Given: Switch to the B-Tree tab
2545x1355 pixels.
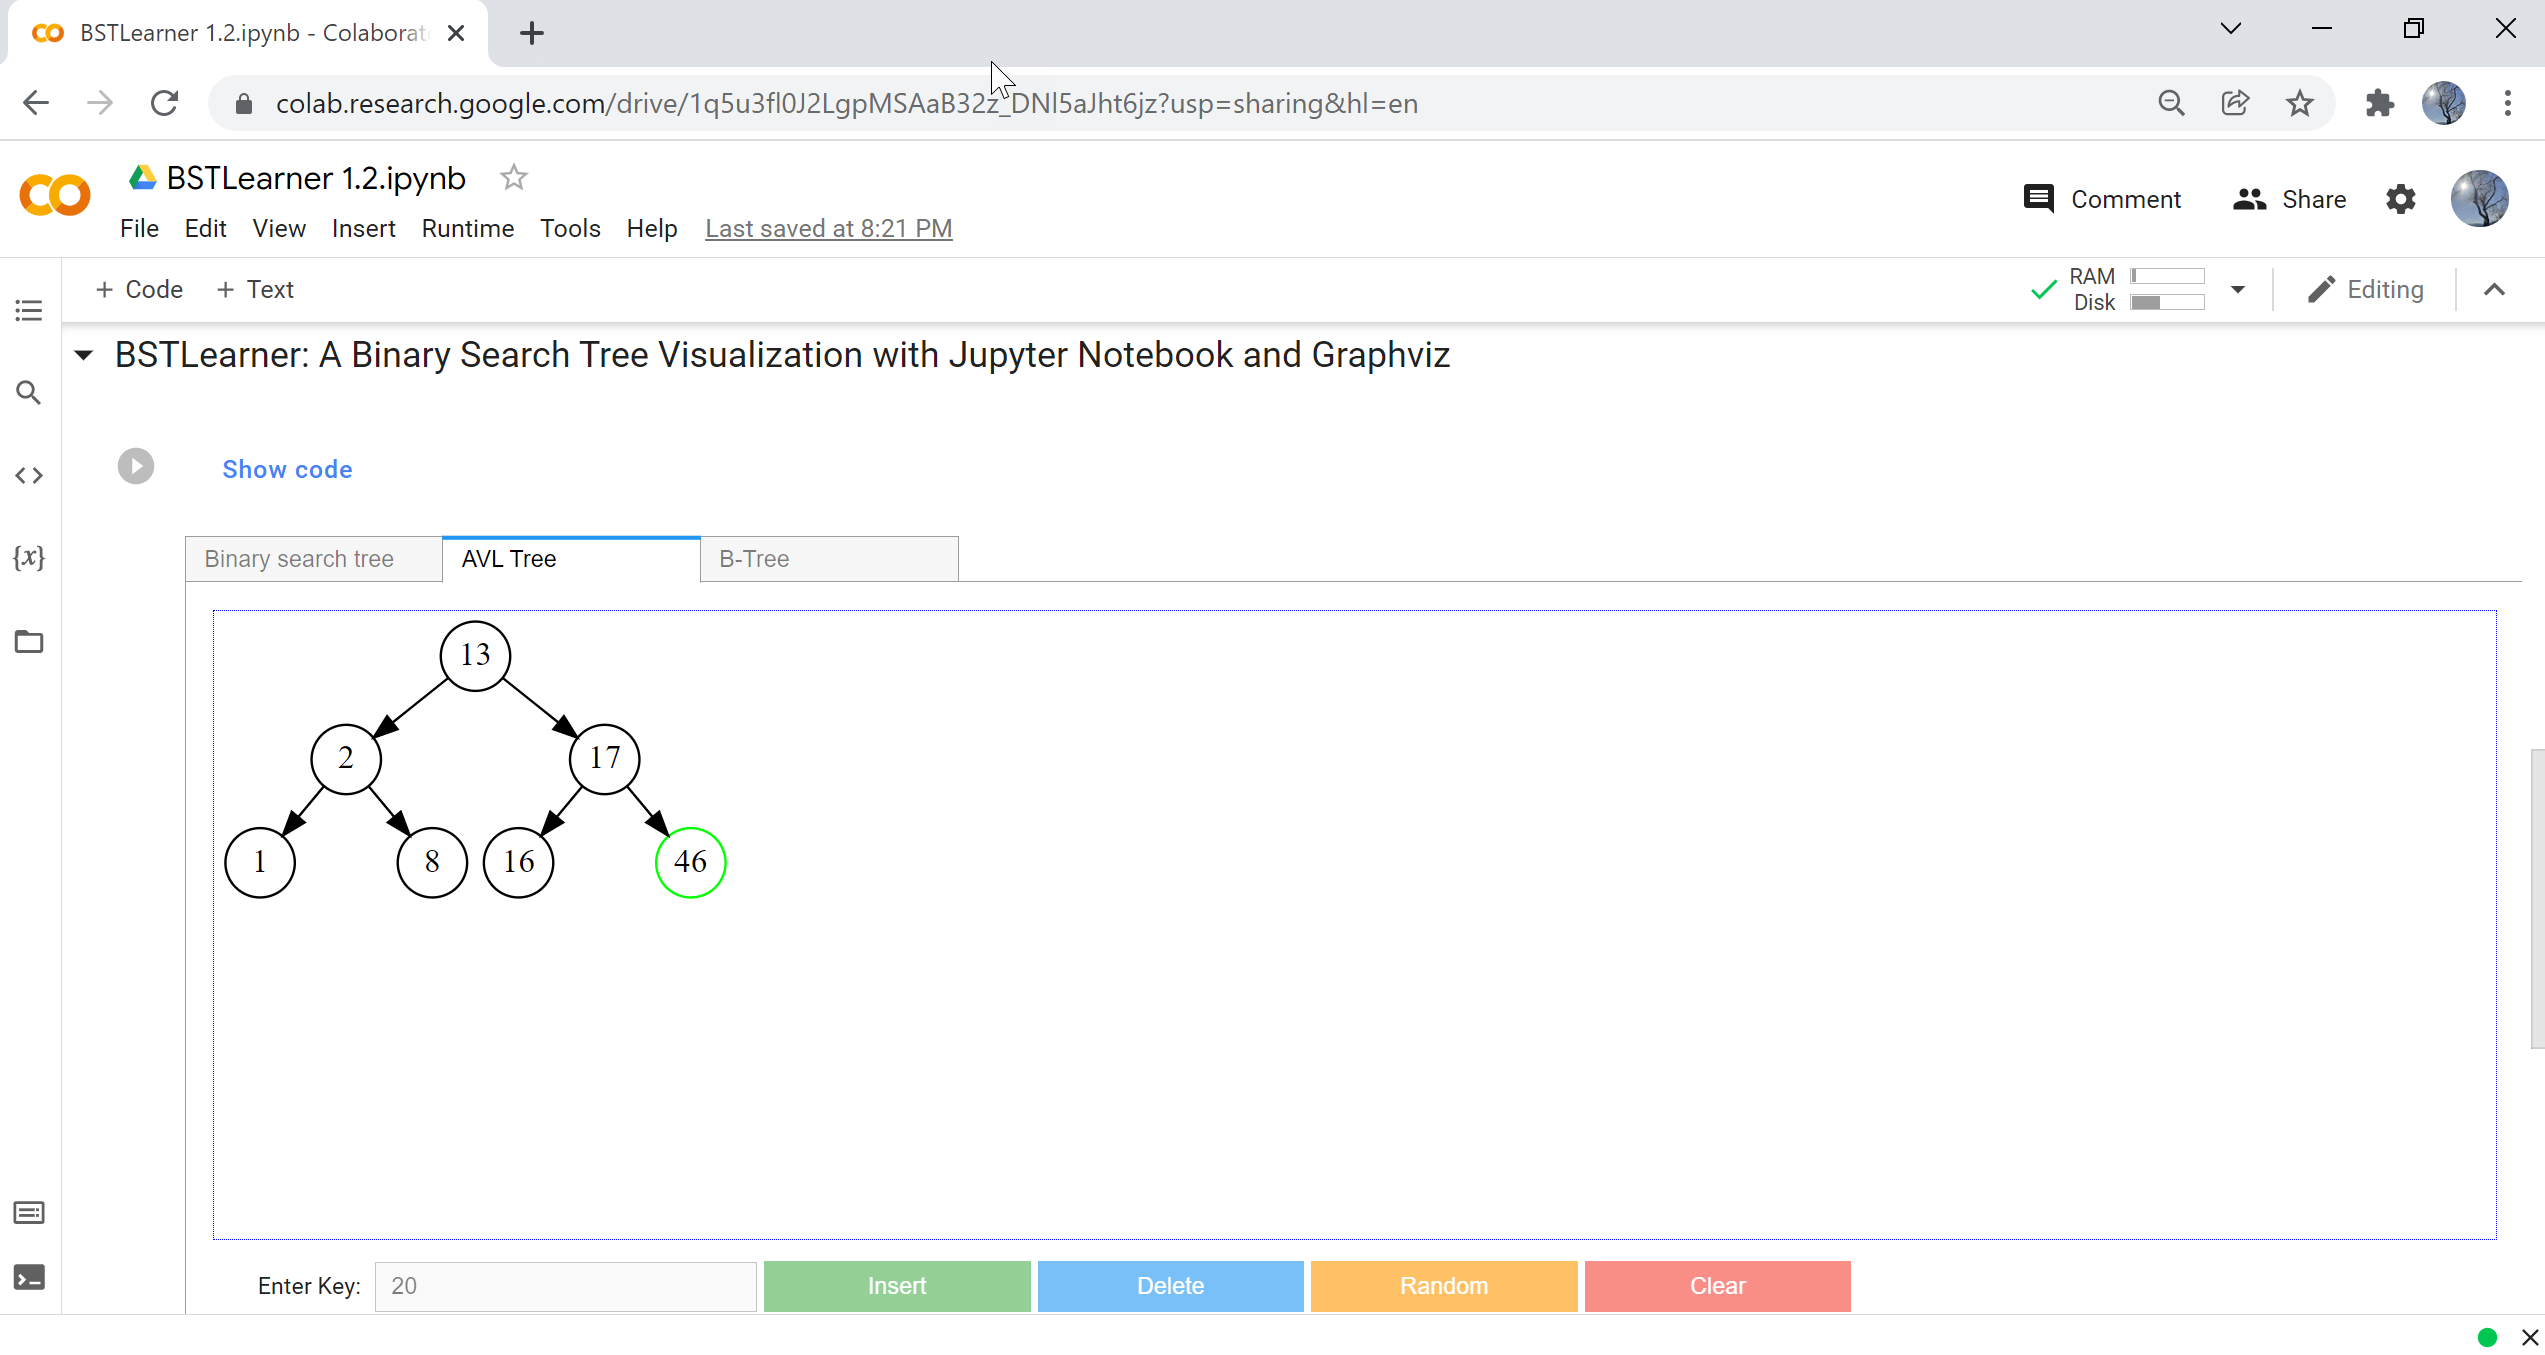Looking at the screenshot, I should (754, 558).
